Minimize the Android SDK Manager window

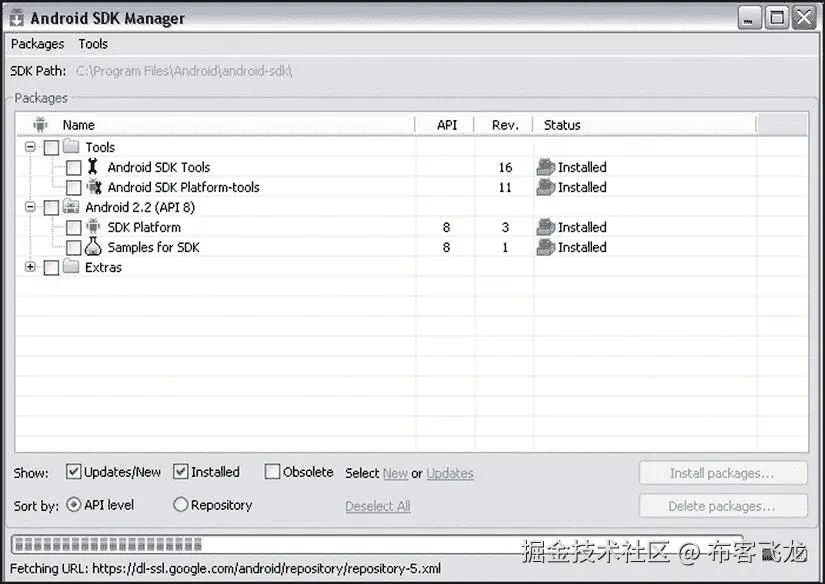(x=749, y=18)
